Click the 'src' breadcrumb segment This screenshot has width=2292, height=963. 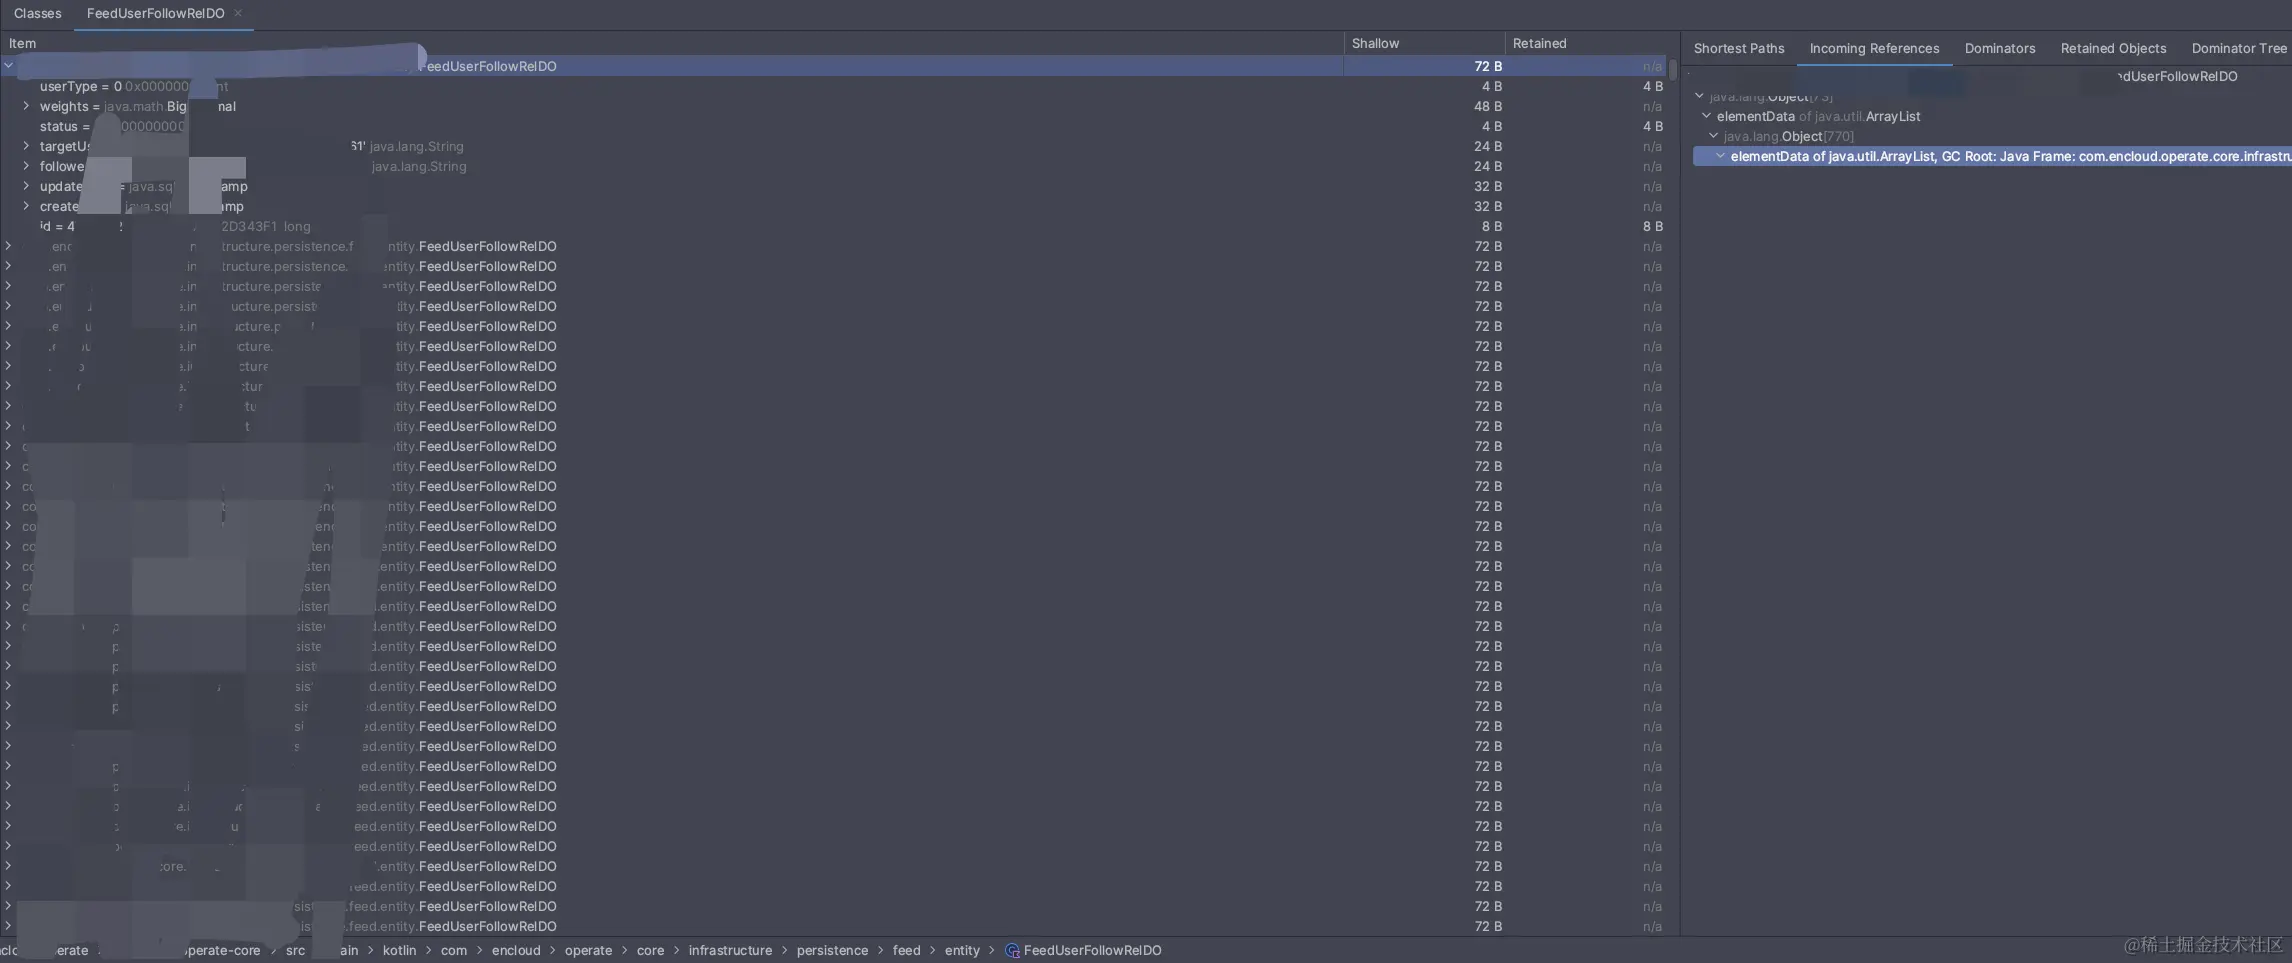click(x=295, y=950)
